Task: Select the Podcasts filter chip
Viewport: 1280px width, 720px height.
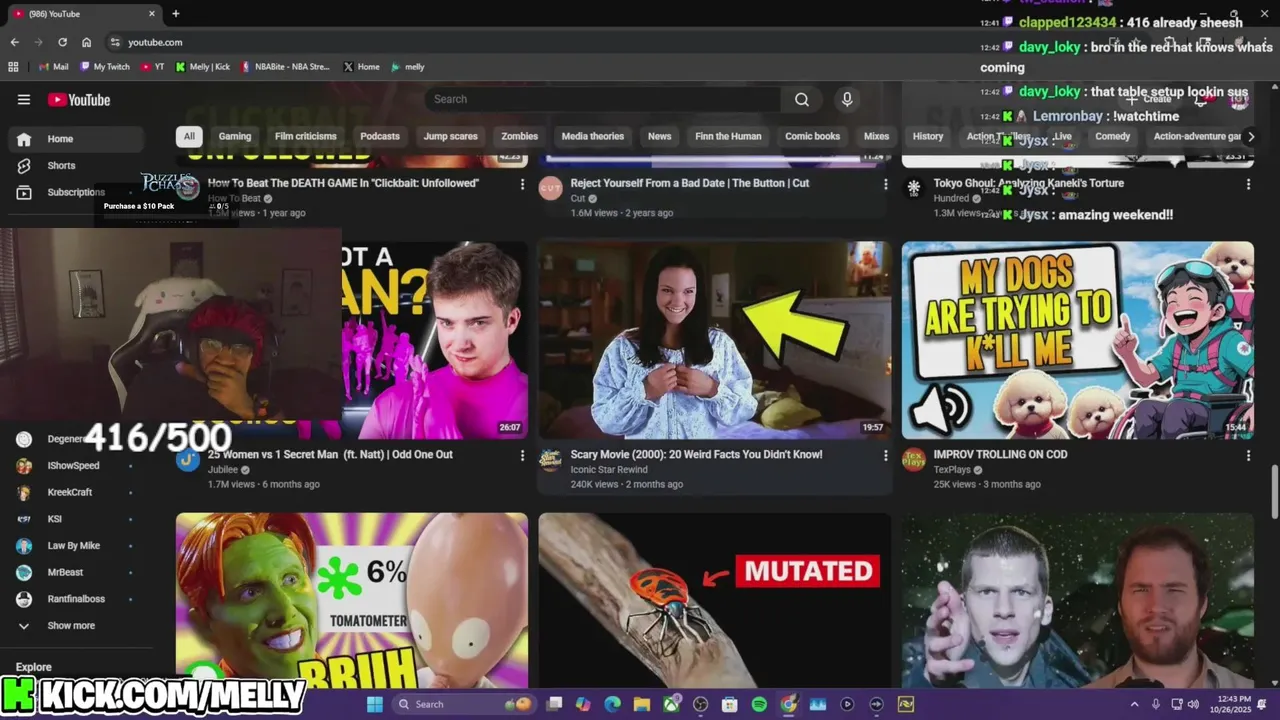Action: click(380, 136)
